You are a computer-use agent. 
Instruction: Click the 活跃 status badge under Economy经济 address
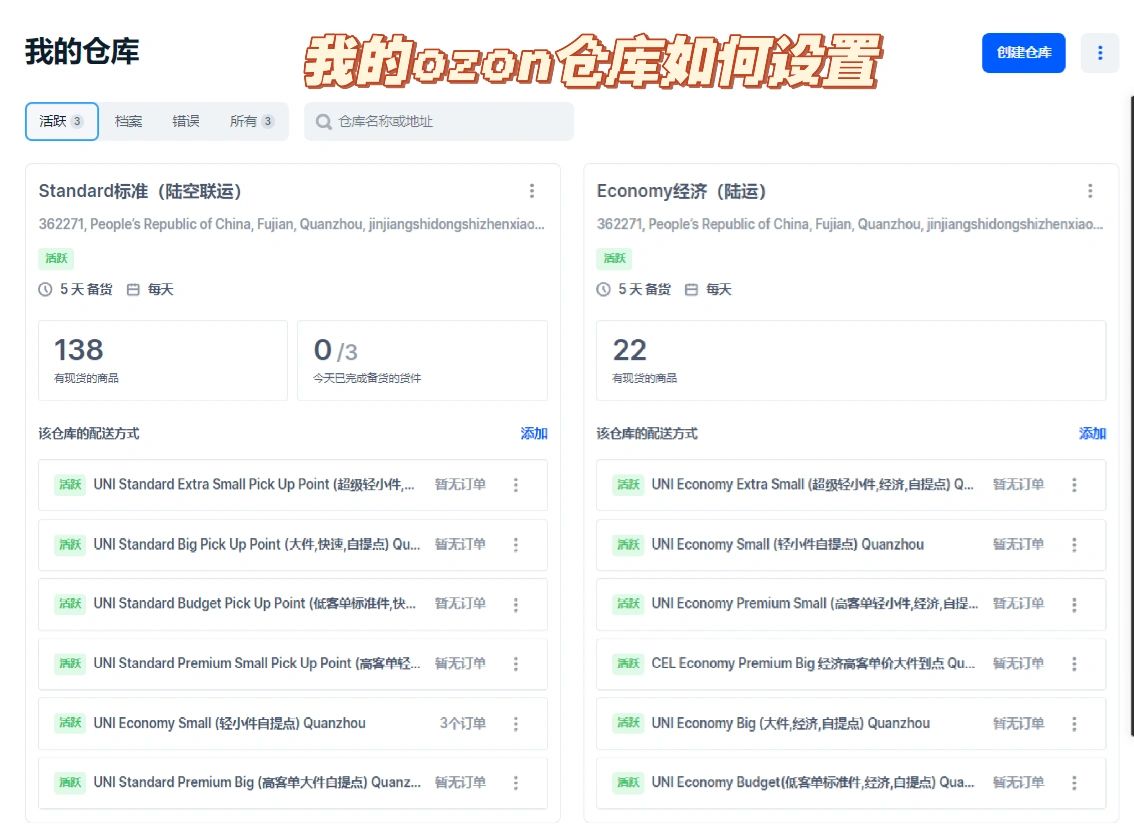615,258
